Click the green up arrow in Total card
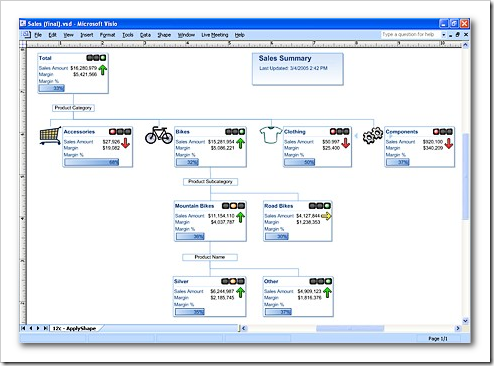 coord(103,70)
